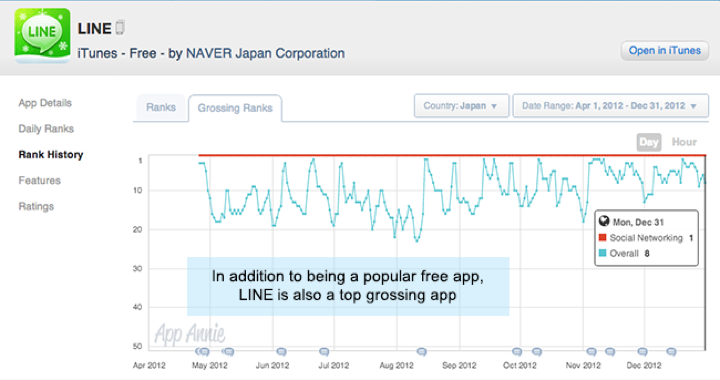Click the globe icon in Dec 31 tooltip
720x380 pixels.
pyautogui.click(x=604, y=221)
